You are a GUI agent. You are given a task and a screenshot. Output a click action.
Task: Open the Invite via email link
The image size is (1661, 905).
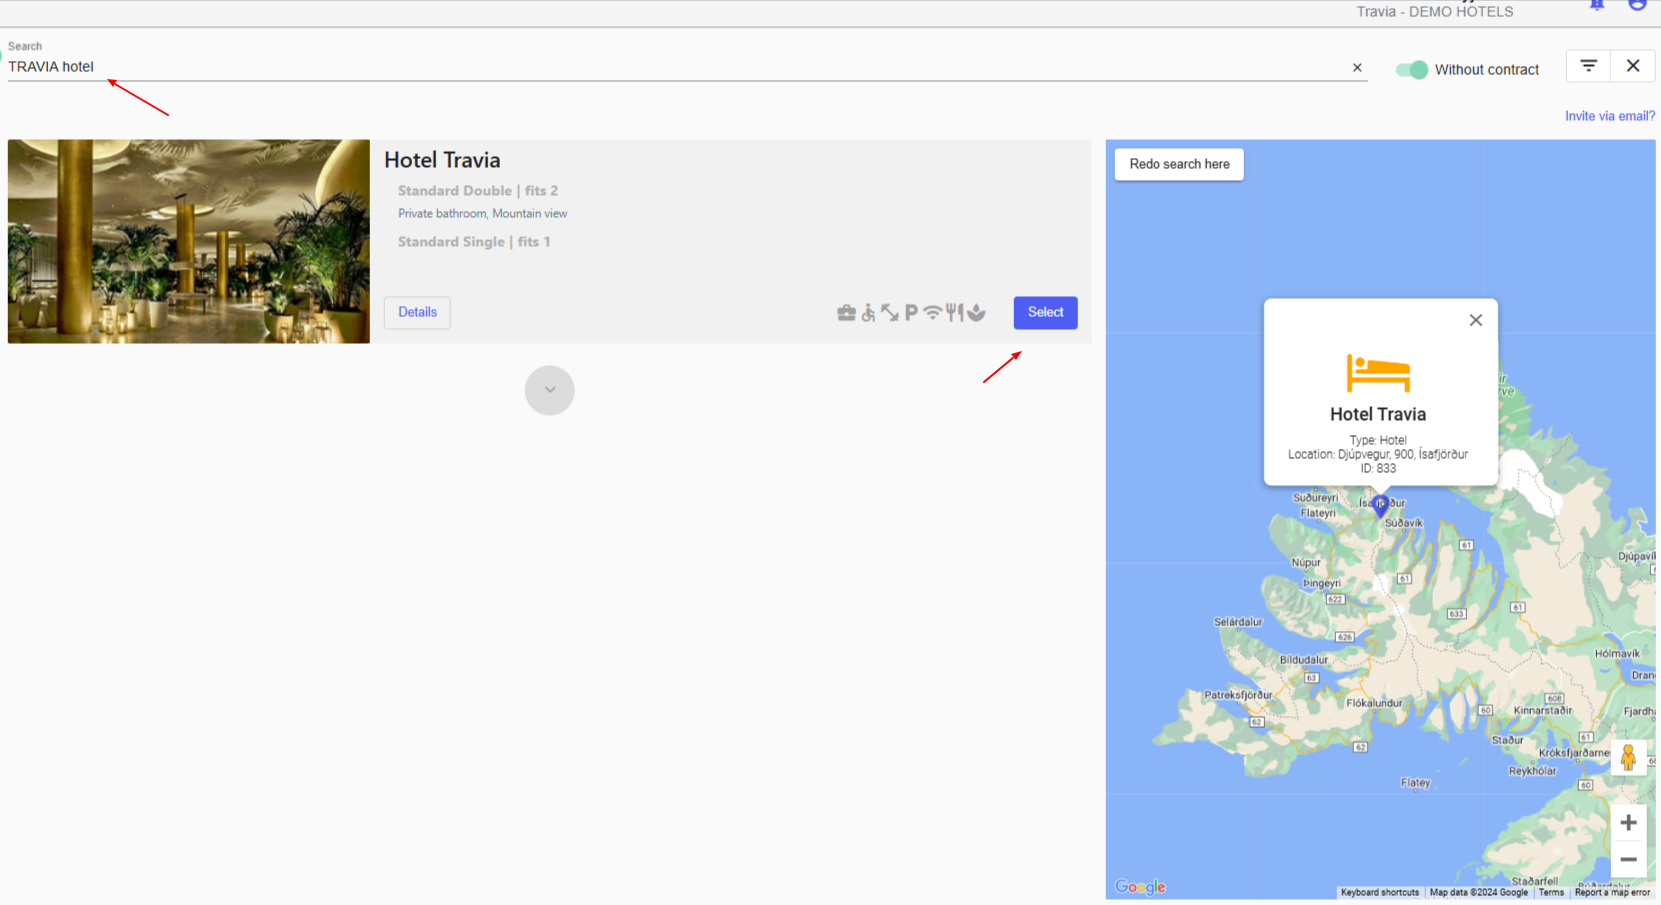1609,116
